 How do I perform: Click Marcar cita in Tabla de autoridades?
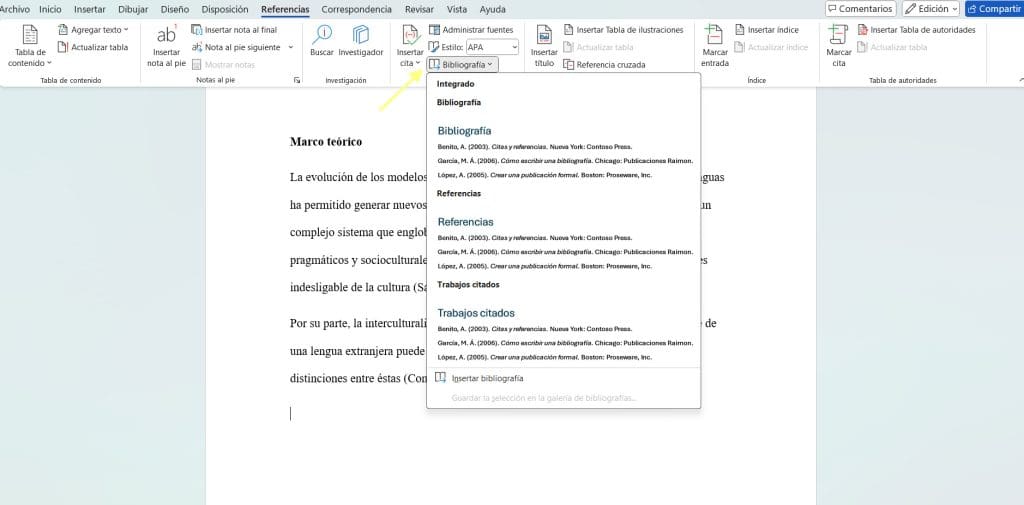839,46
